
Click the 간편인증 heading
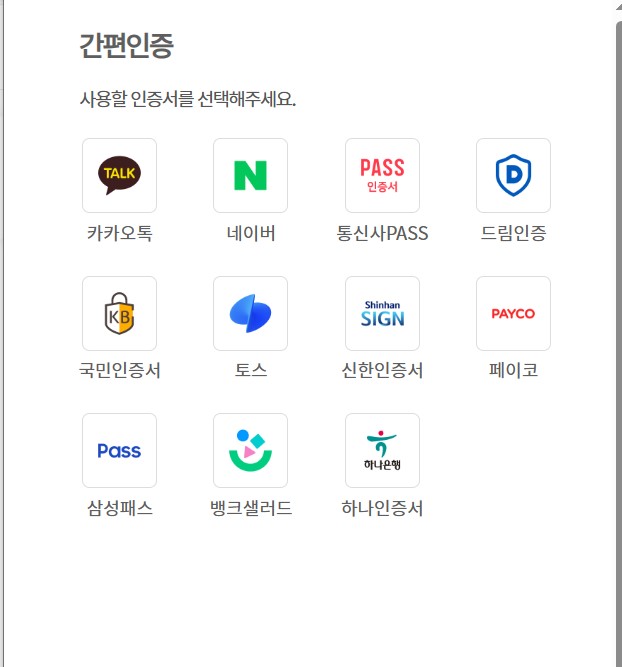(x=126, y=46)
